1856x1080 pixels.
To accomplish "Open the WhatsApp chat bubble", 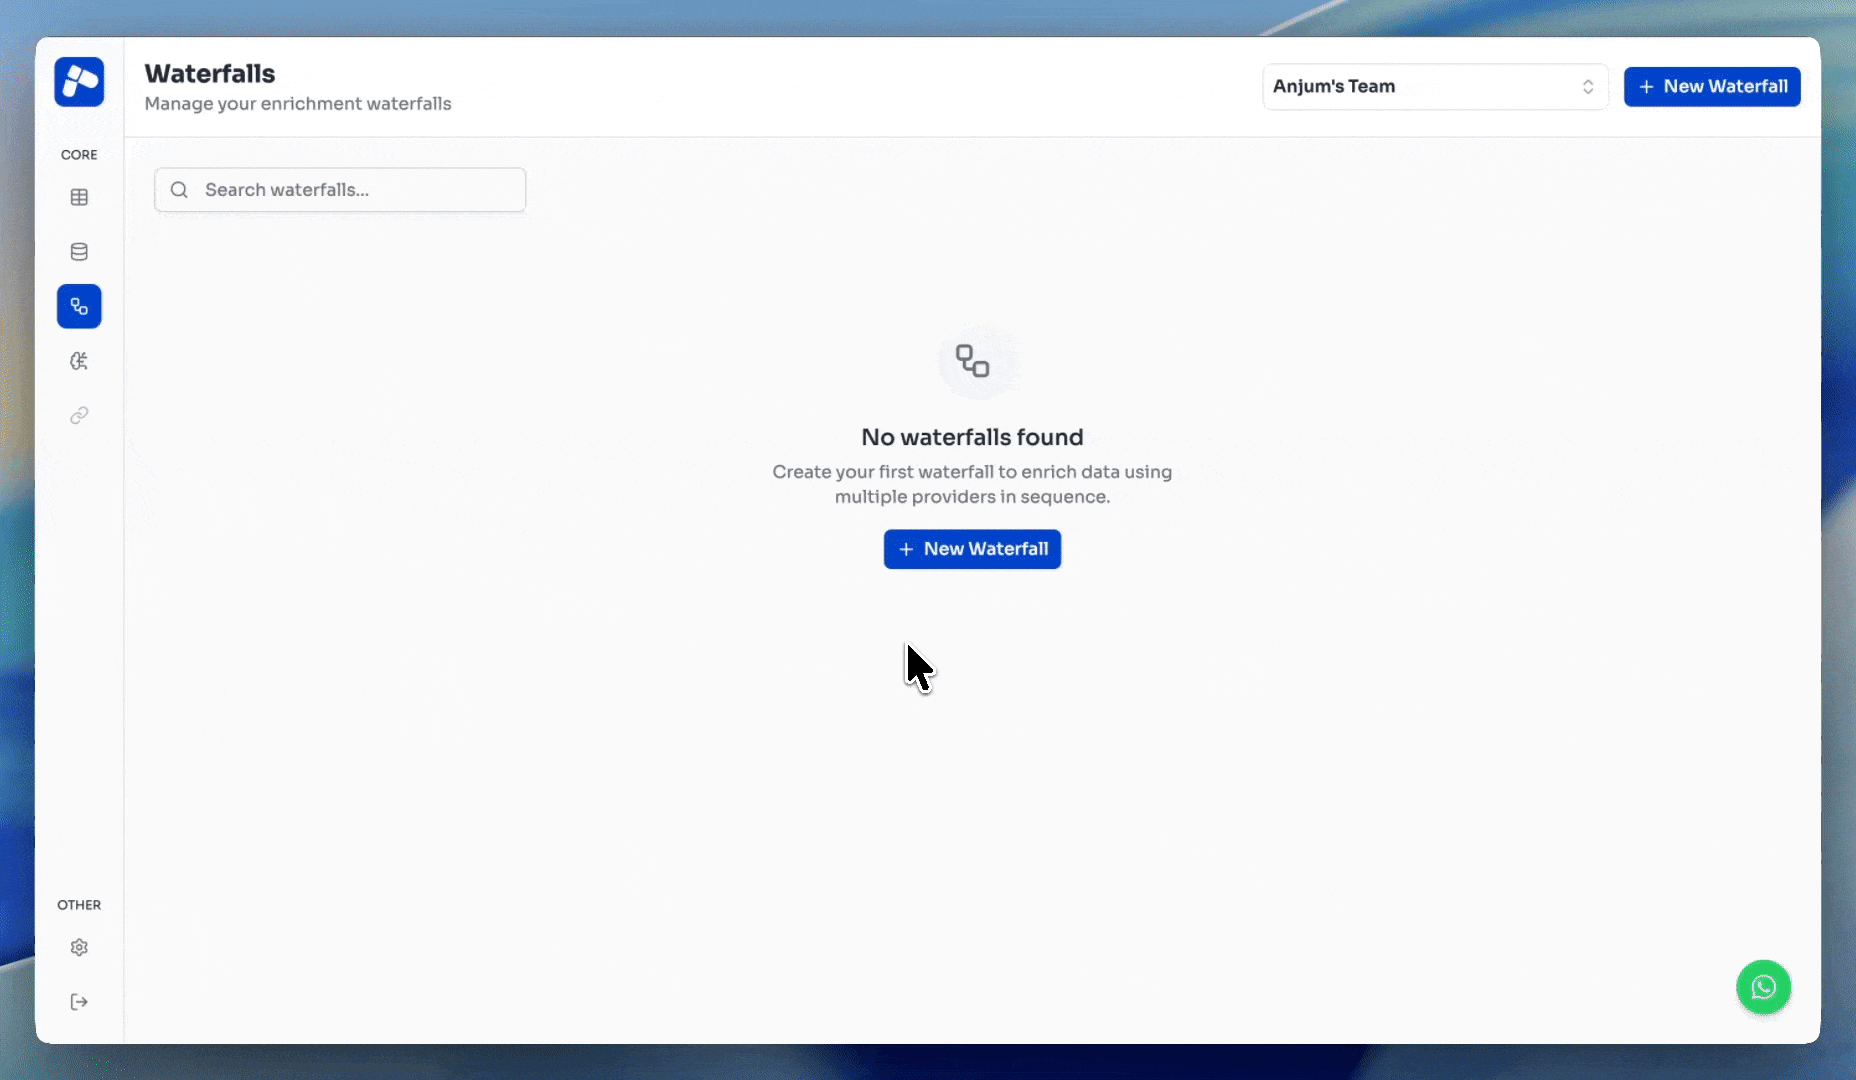I will click(1763, 987).
